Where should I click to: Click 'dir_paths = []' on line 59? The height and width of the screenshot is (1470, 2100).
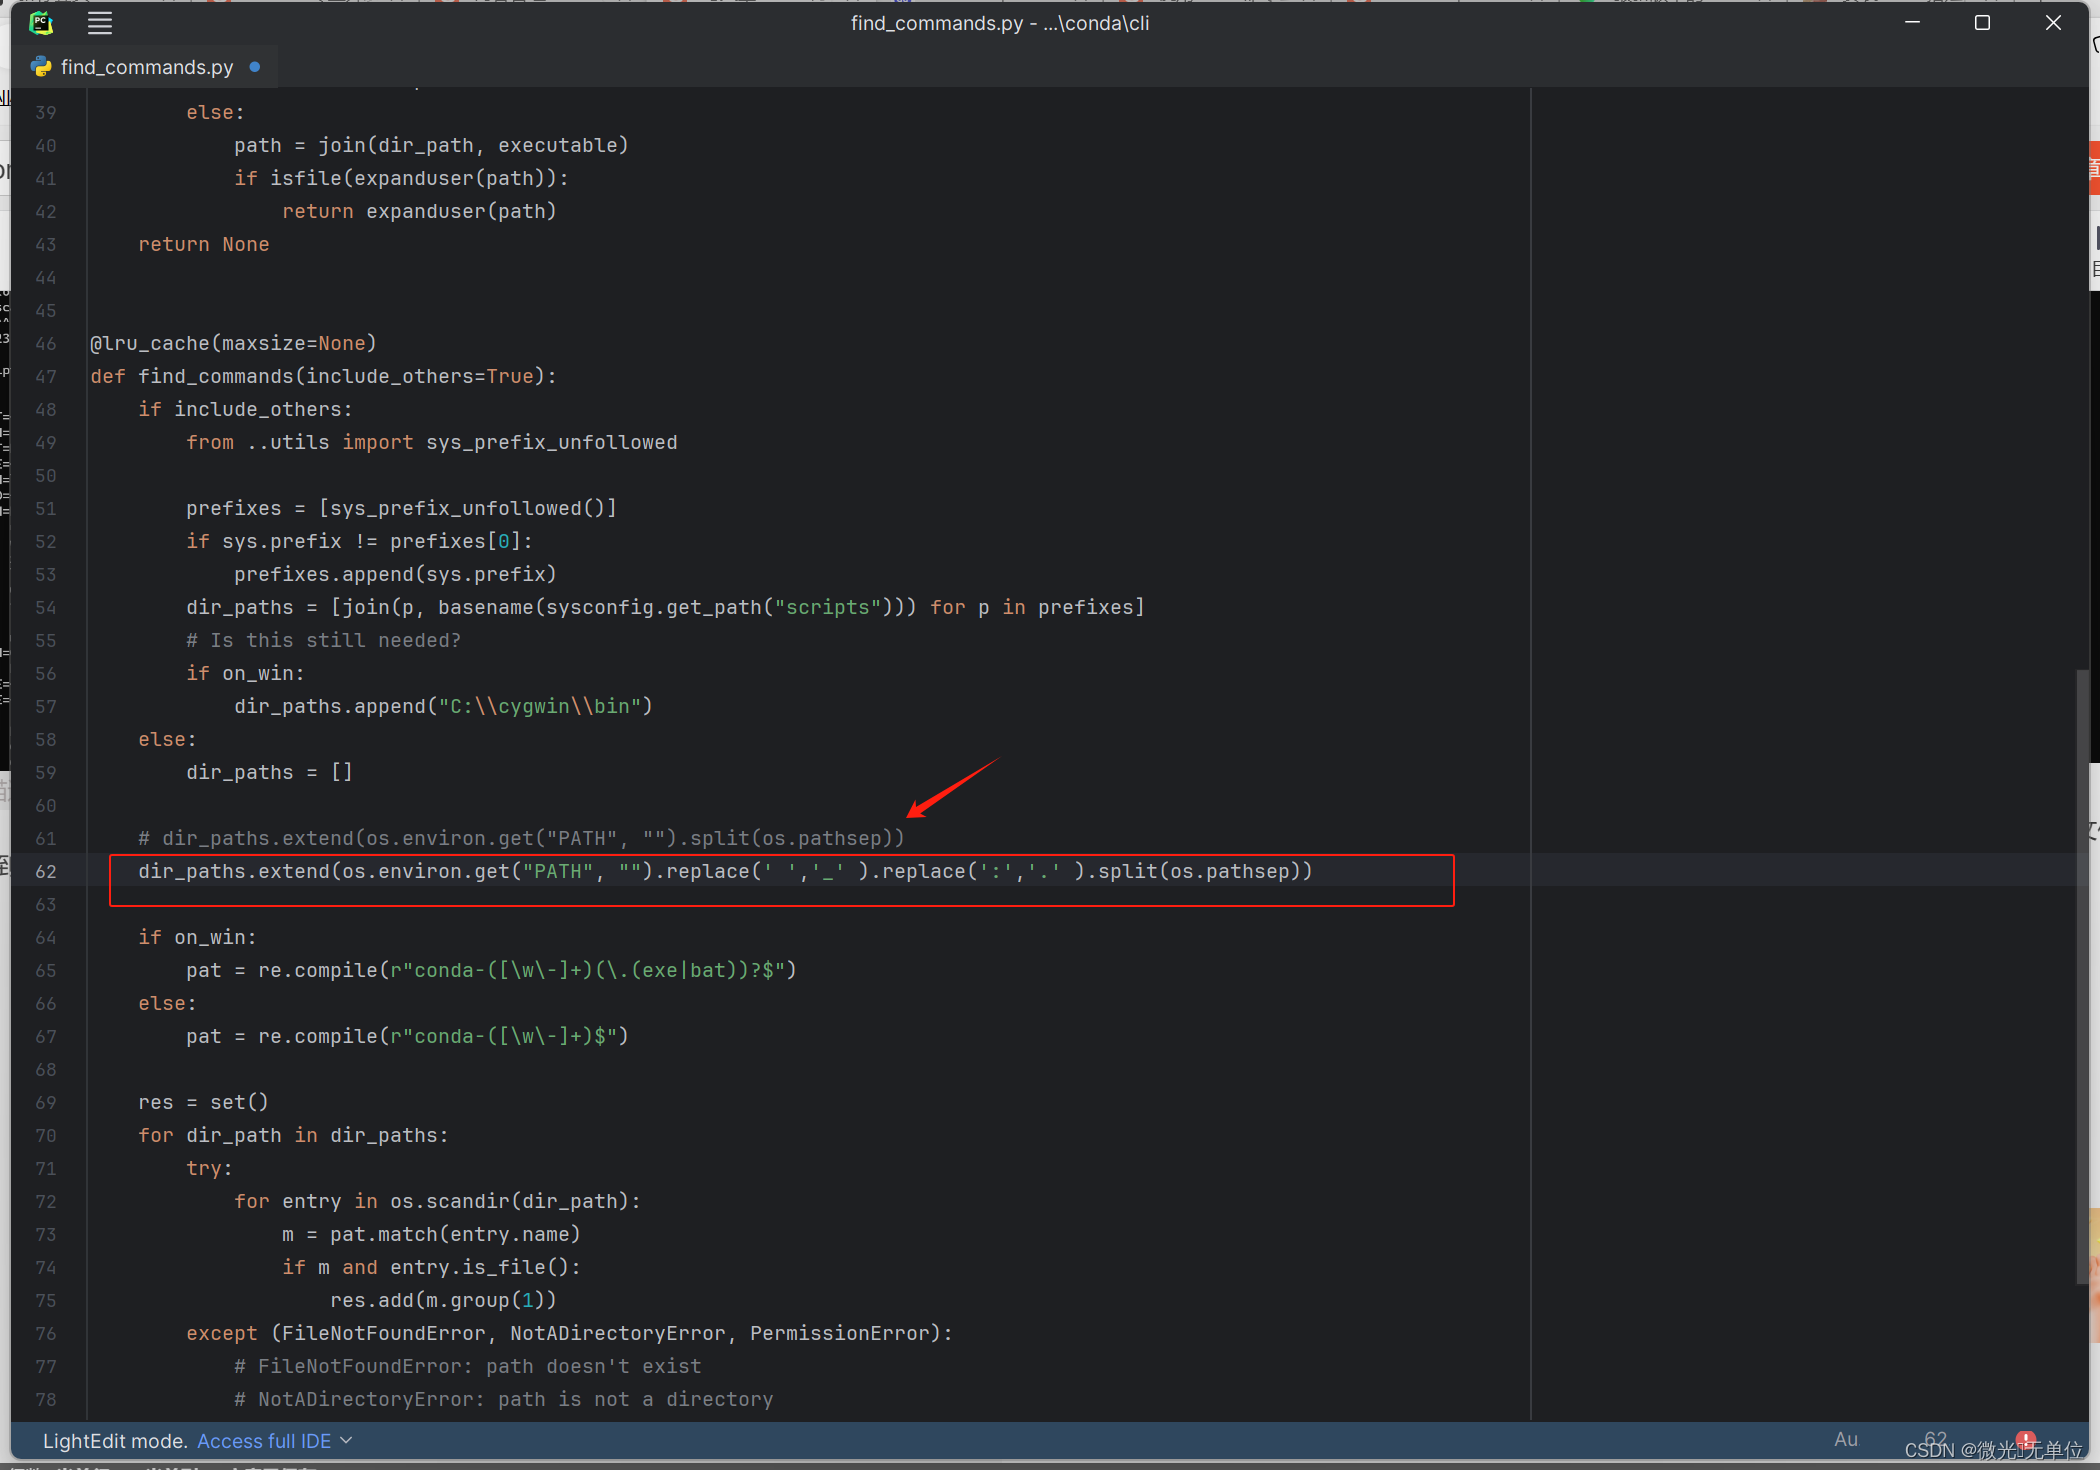269,773
